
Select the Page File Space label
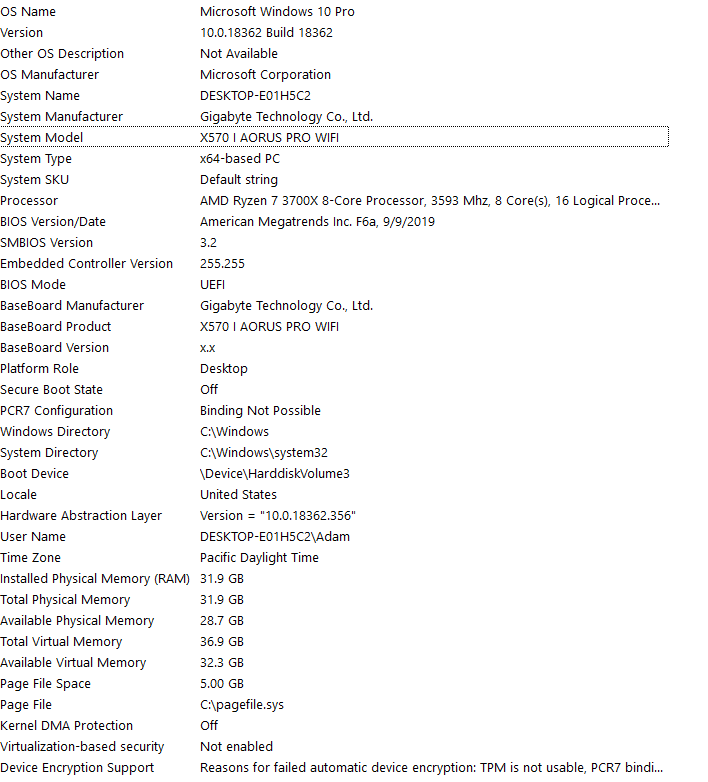click(x=45, y=683)
